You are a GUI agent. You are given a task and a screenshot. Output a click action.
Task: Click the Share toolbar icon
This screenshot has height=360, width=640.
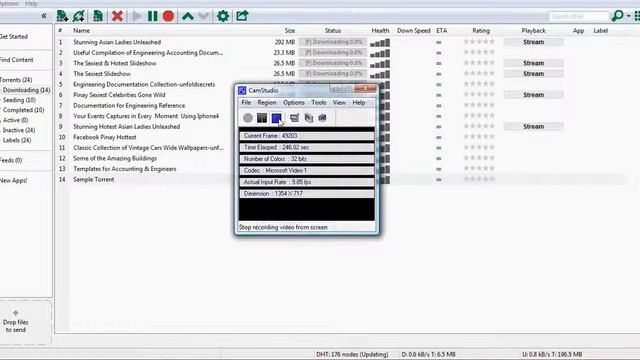(x=242, y=16)
